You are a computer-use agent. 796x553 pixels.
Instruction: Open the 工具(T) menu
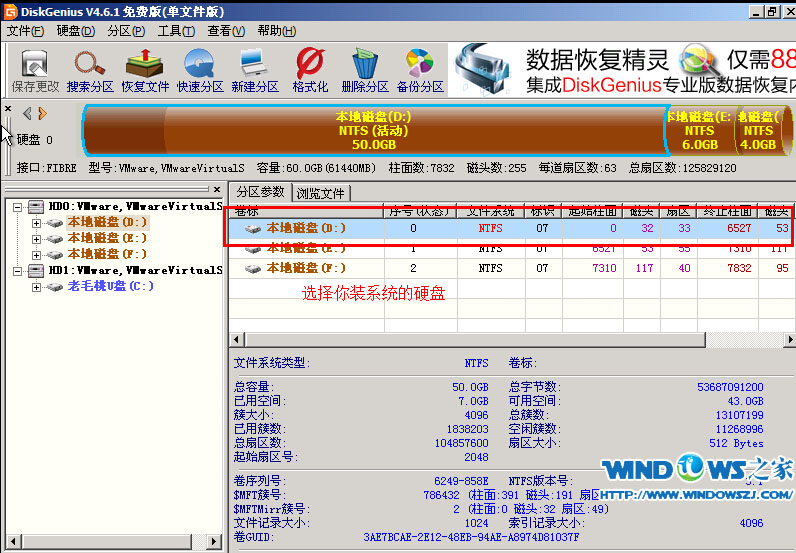(x=175, y=31)
